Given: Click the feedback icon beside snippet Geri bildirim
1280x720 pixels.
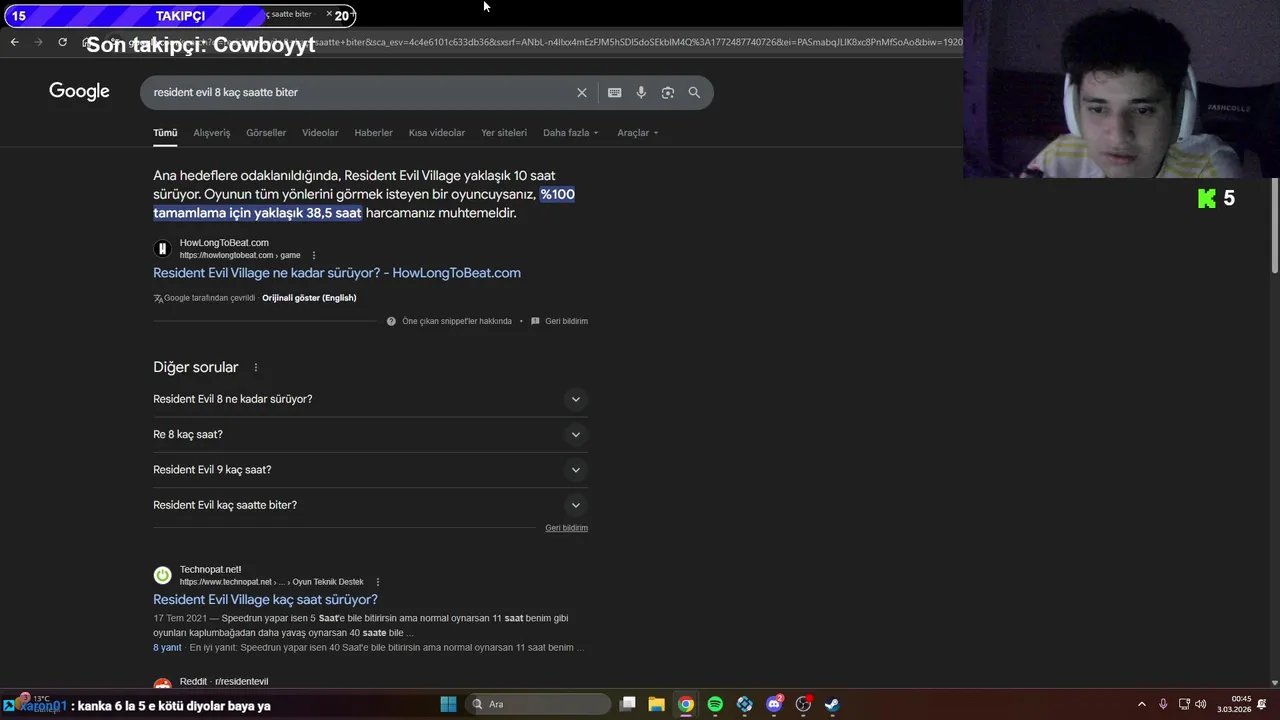Looking at the screenshot, I should click(535, 321).
